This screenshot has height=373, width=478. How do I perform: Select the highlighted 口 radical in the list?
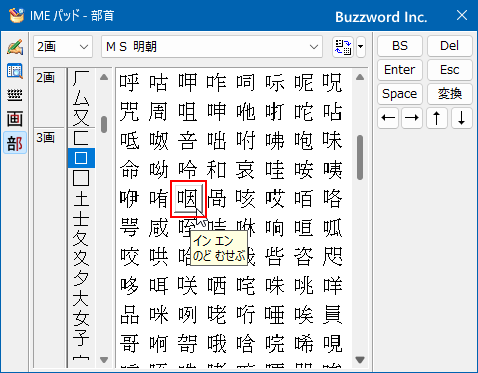[x=81, y=158]
